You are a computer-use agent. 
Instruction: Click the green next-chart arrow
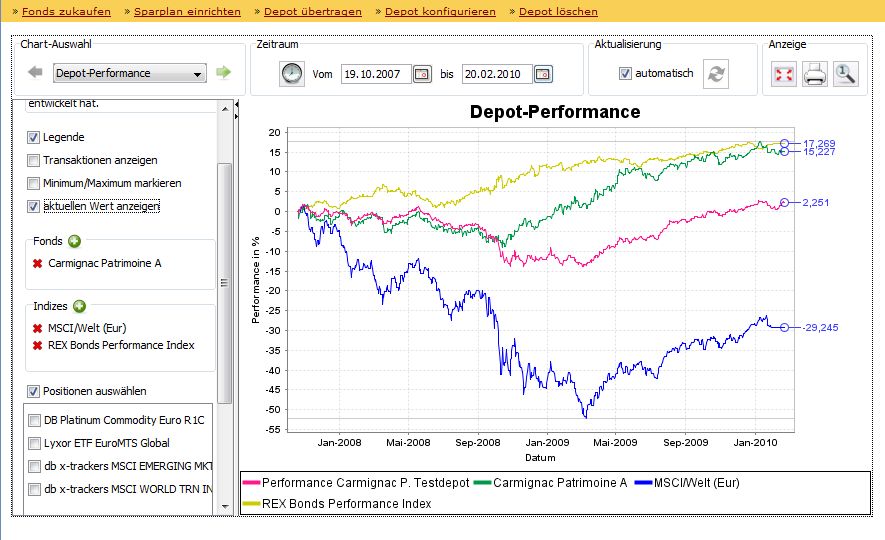coord(224,72)
